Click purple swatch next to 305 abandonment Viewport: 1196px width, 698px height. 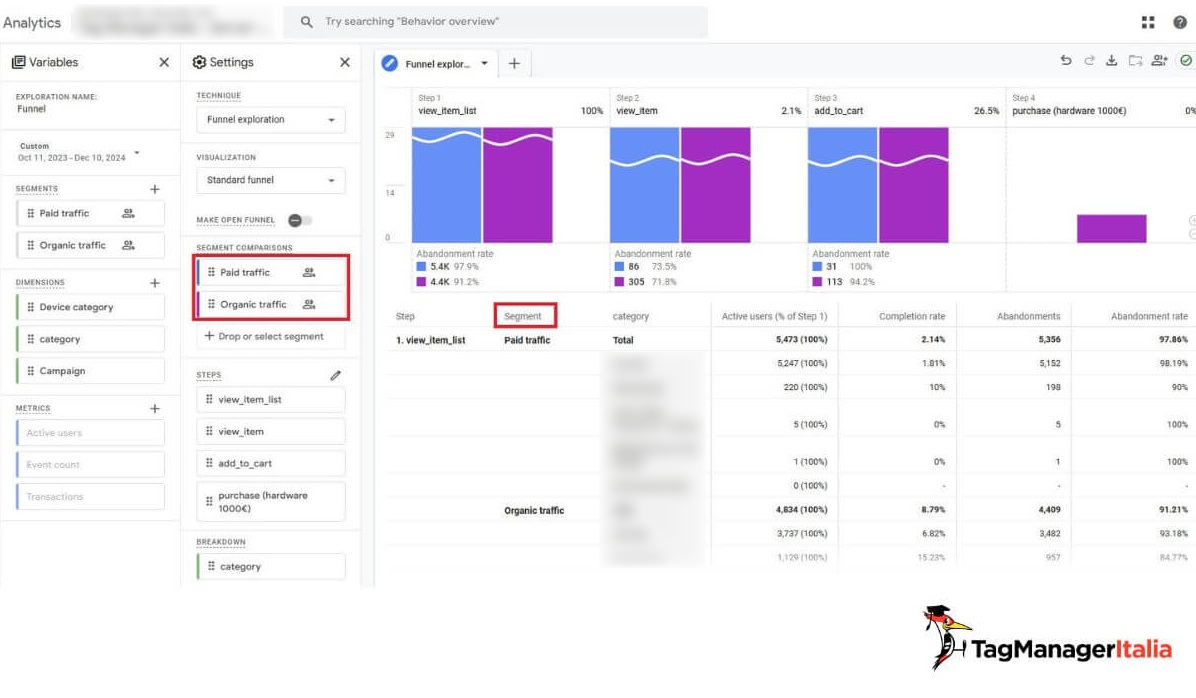tap(619, 282)
